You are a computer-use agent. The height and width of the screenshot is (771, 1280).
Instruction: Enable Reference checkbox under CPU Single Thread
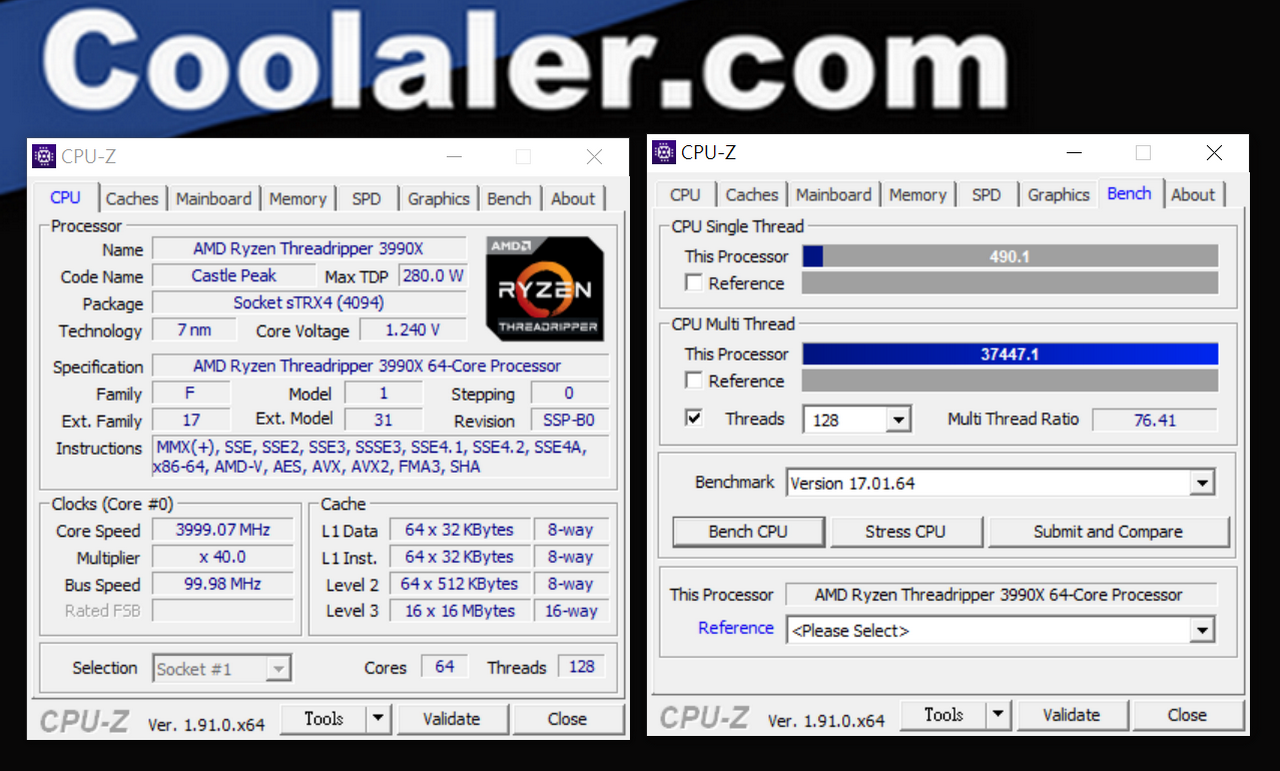(x=693, y=283)
